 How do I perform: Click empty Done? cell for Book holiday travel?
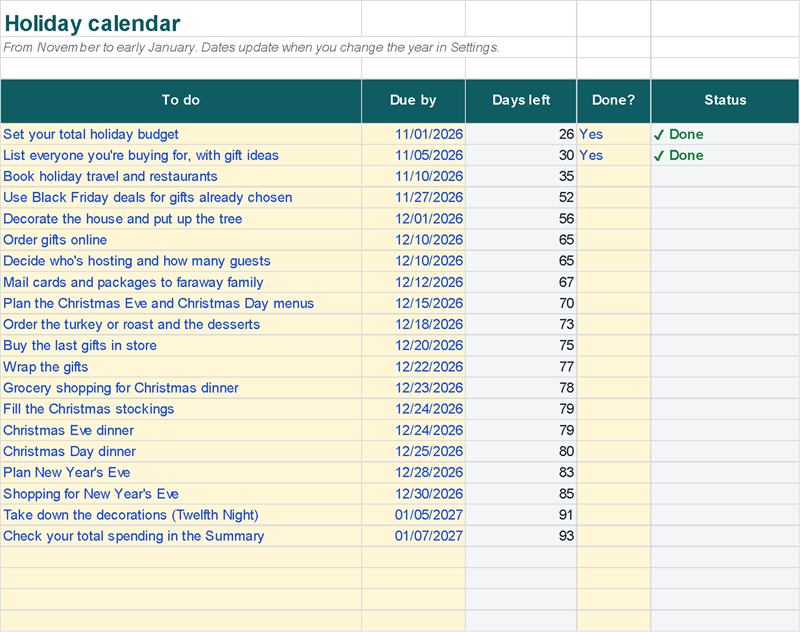tap(614, 176)
